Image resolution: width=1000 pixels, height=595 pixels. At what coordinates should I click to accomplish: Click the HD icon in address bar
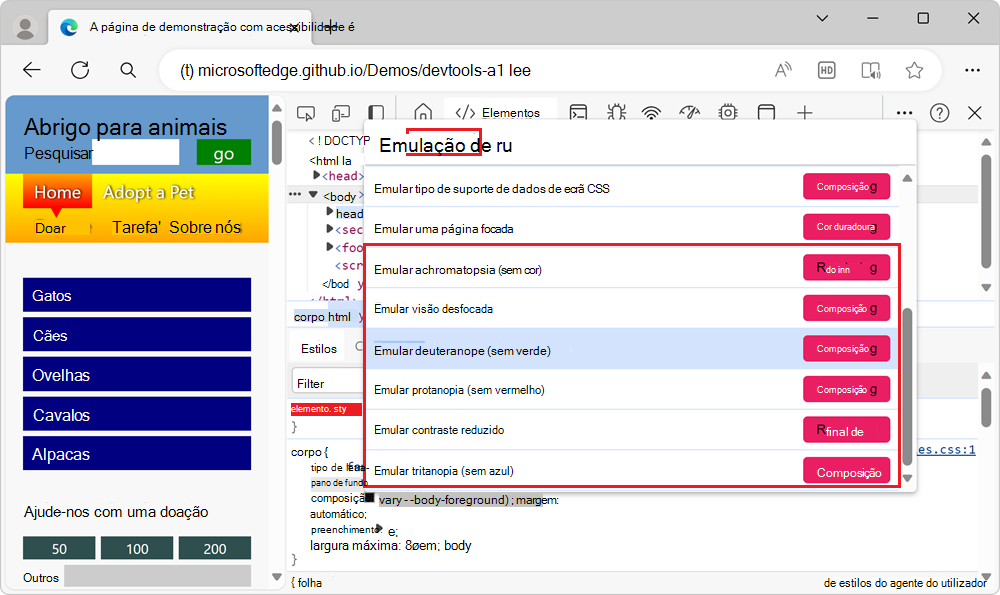(x=827, y=70)
